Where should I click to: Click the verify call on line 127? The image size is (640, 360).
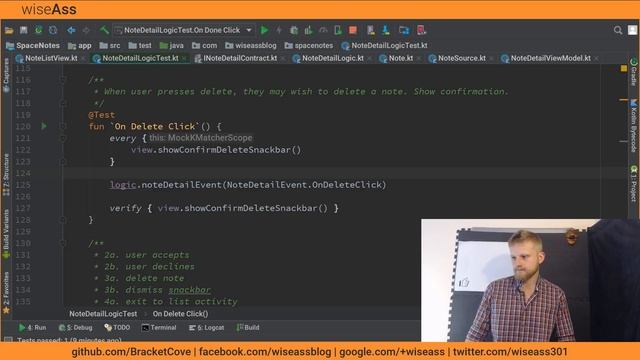pyautogui.click(x=125, y=209)
